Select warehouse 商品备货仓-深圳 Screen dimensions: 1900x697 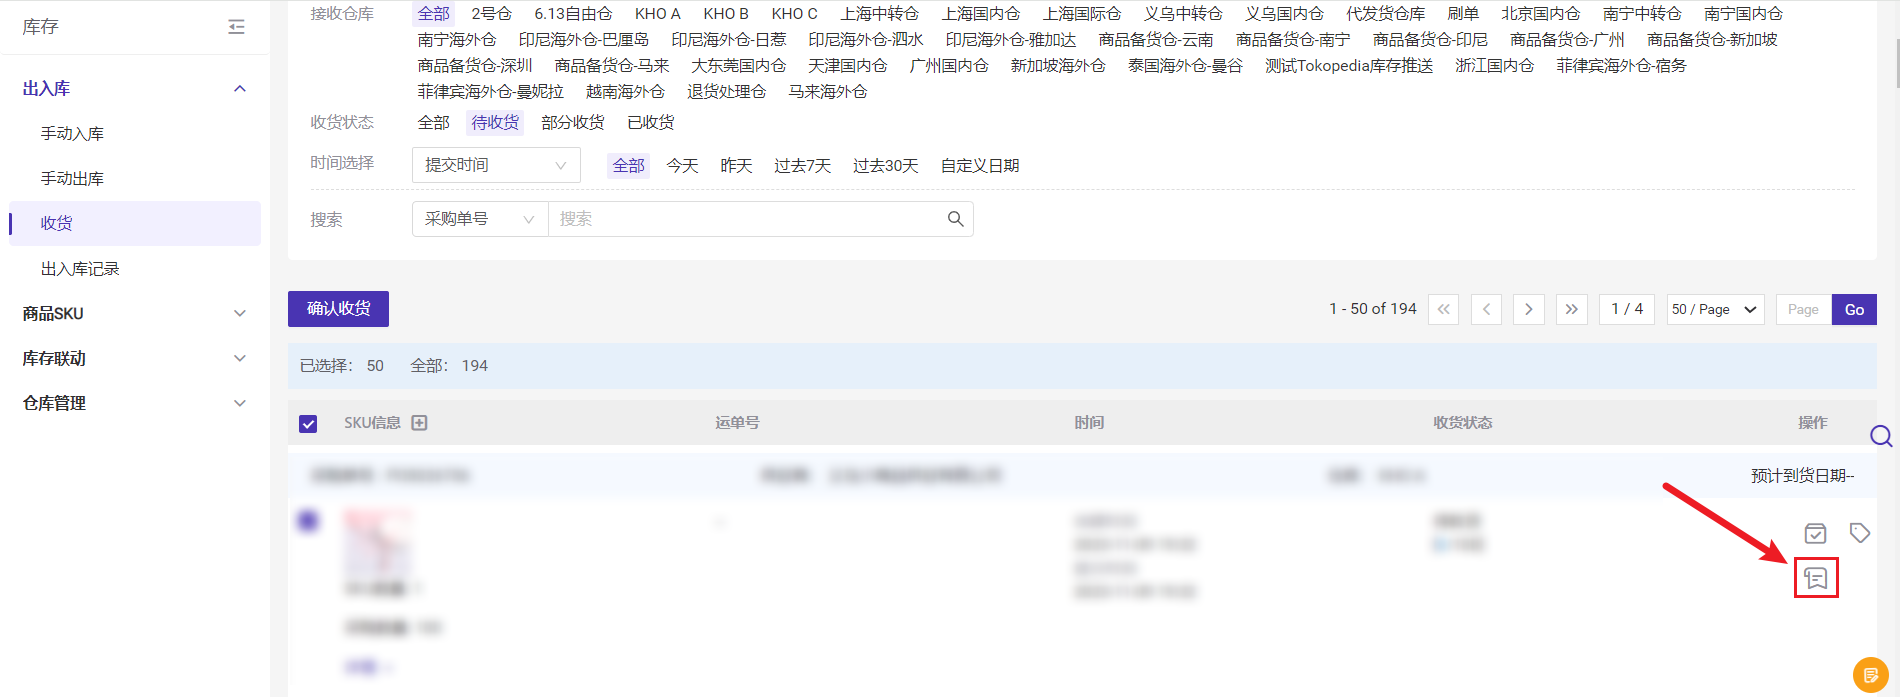[x=475, y=65]
